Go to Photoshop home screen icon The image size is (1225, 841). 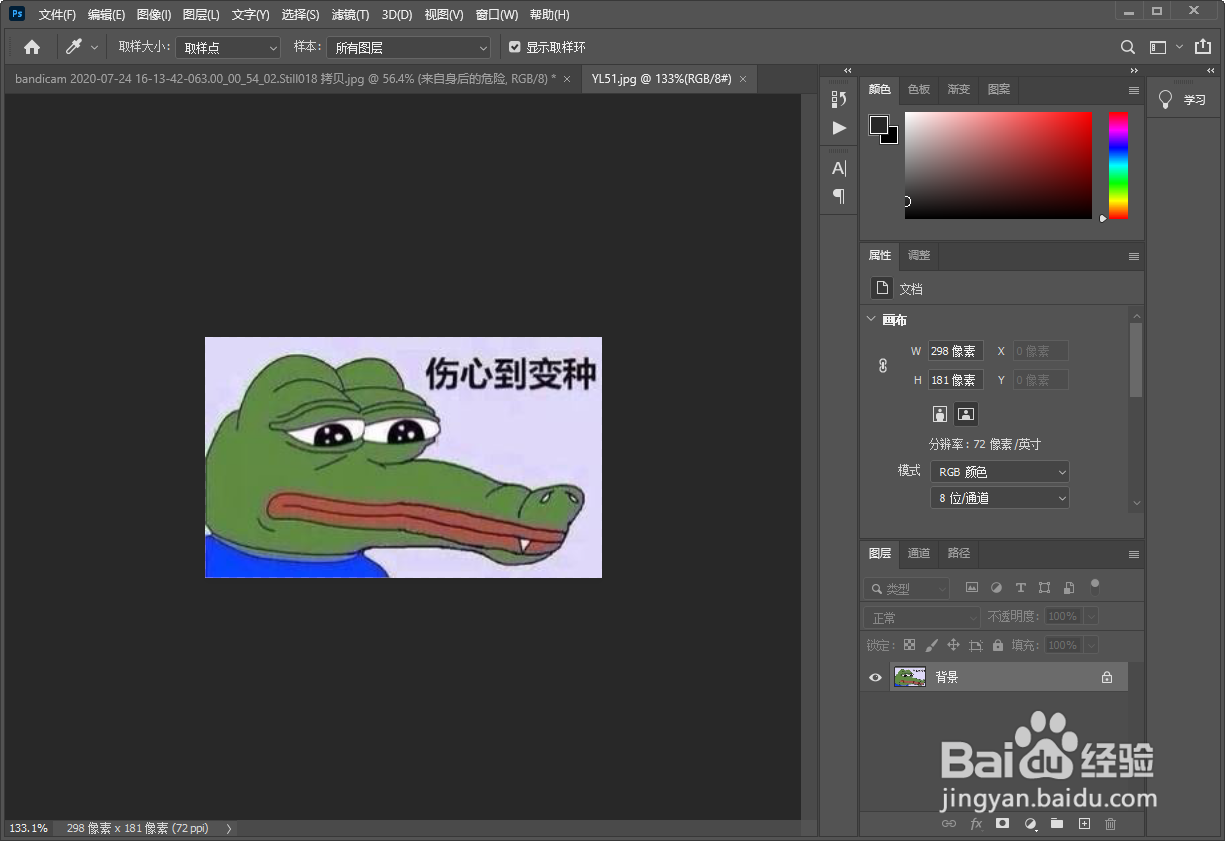(32, 47)
